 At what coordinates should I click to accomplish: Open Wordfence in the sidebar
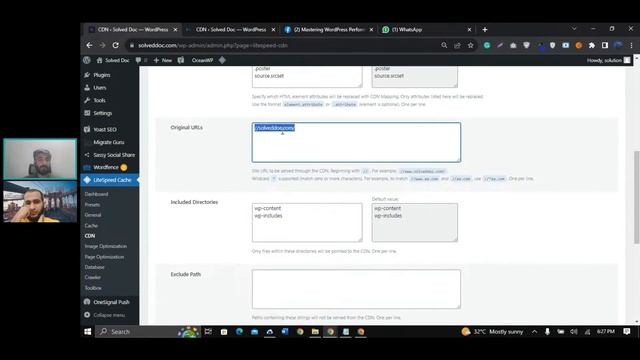(x=106, y=167)
